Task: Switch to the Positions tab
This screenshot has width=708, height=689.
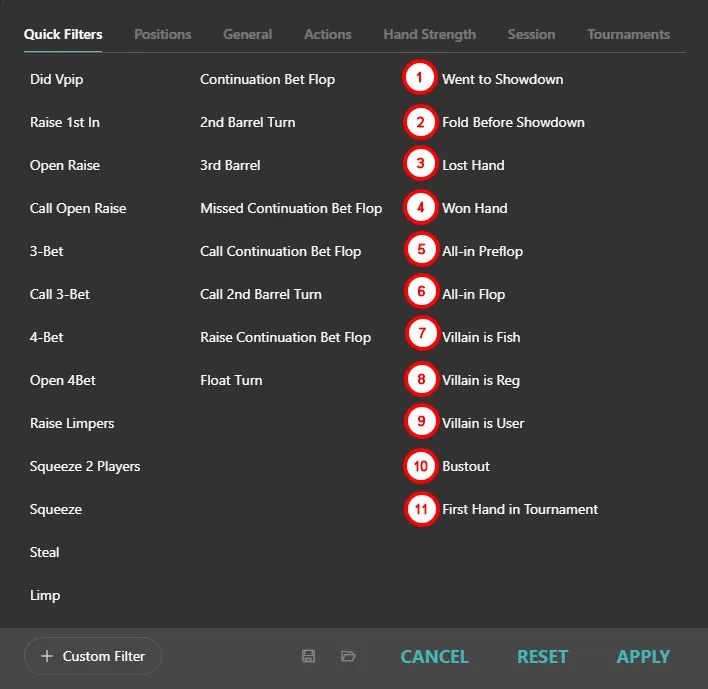Action: 162,34
